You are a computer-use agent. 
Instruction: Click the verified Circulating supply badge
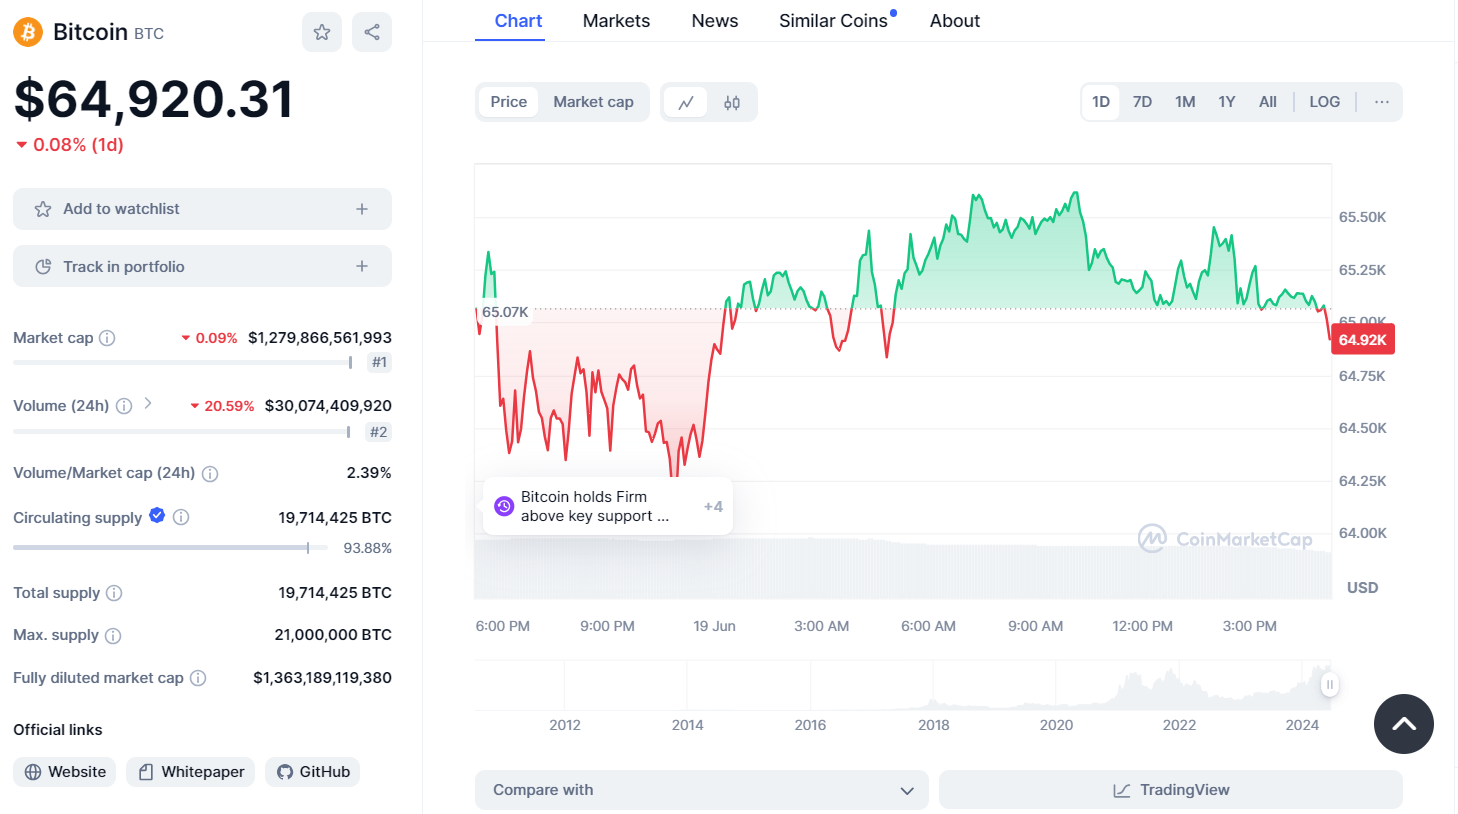pos(157,515)
